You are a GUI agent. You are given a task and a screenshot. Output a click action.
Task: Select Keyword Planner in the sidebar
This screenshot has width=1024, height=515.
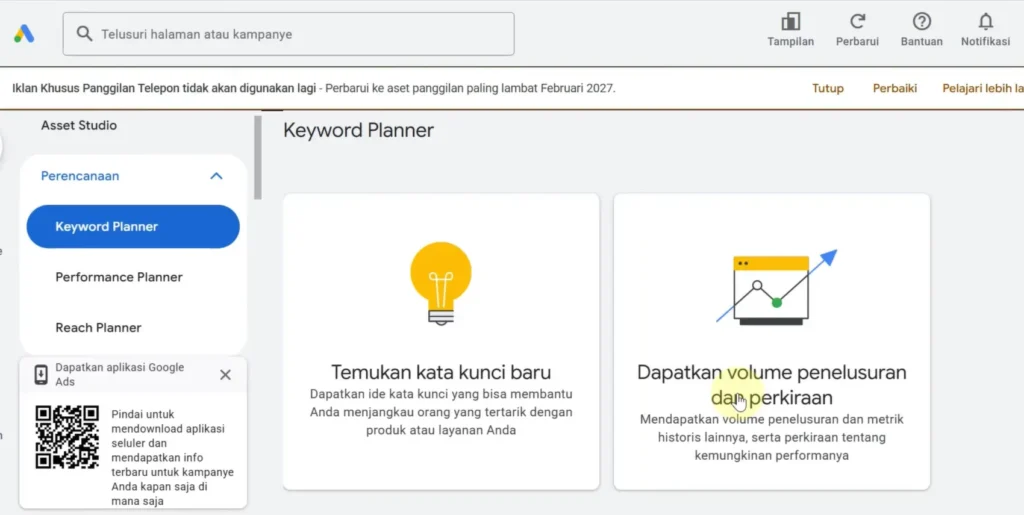(133, 226)
